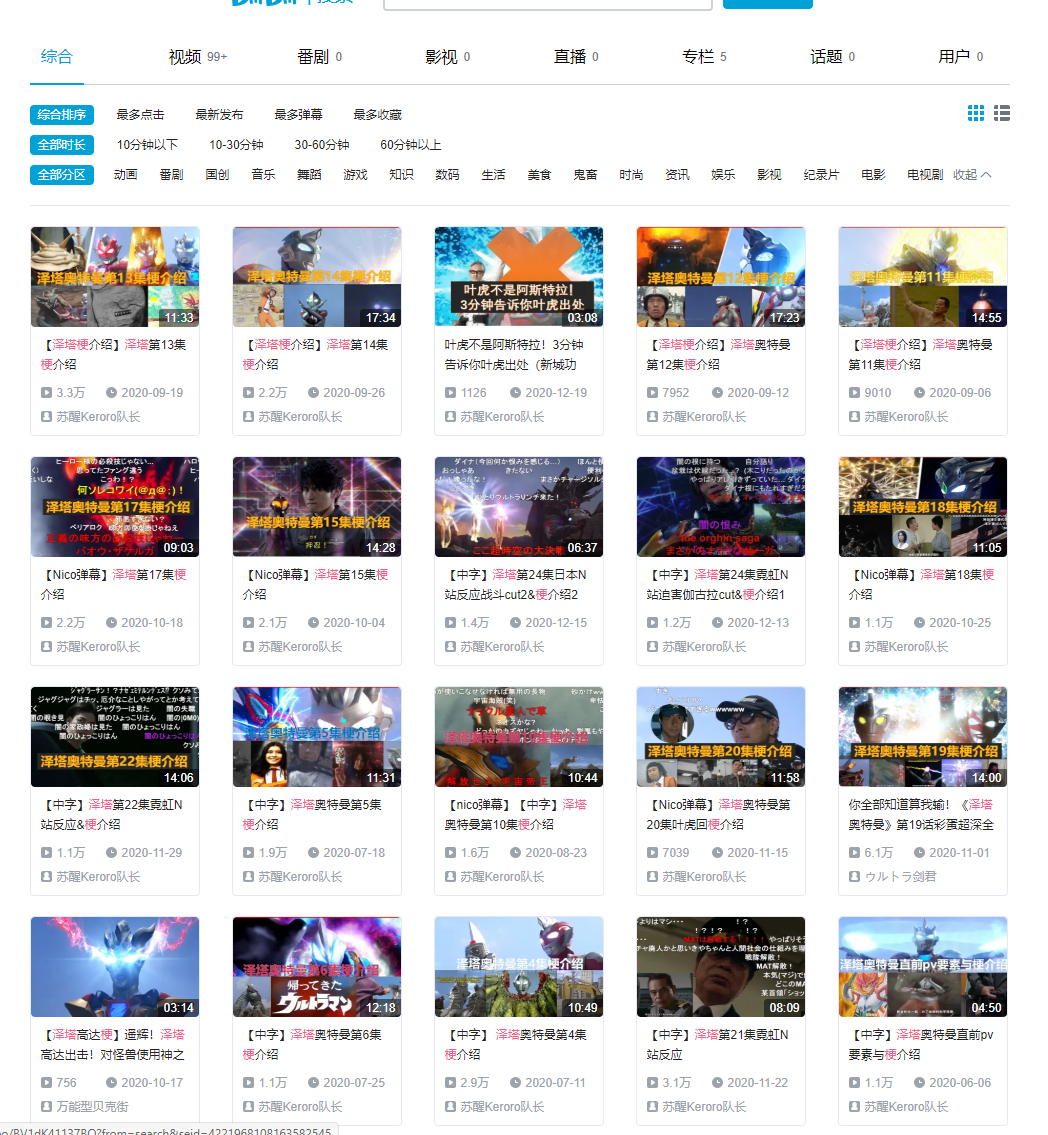Sort results by 最多点击
Image resolution: width=1048 pixels, height=1135 pixels.
pos(140,114)
